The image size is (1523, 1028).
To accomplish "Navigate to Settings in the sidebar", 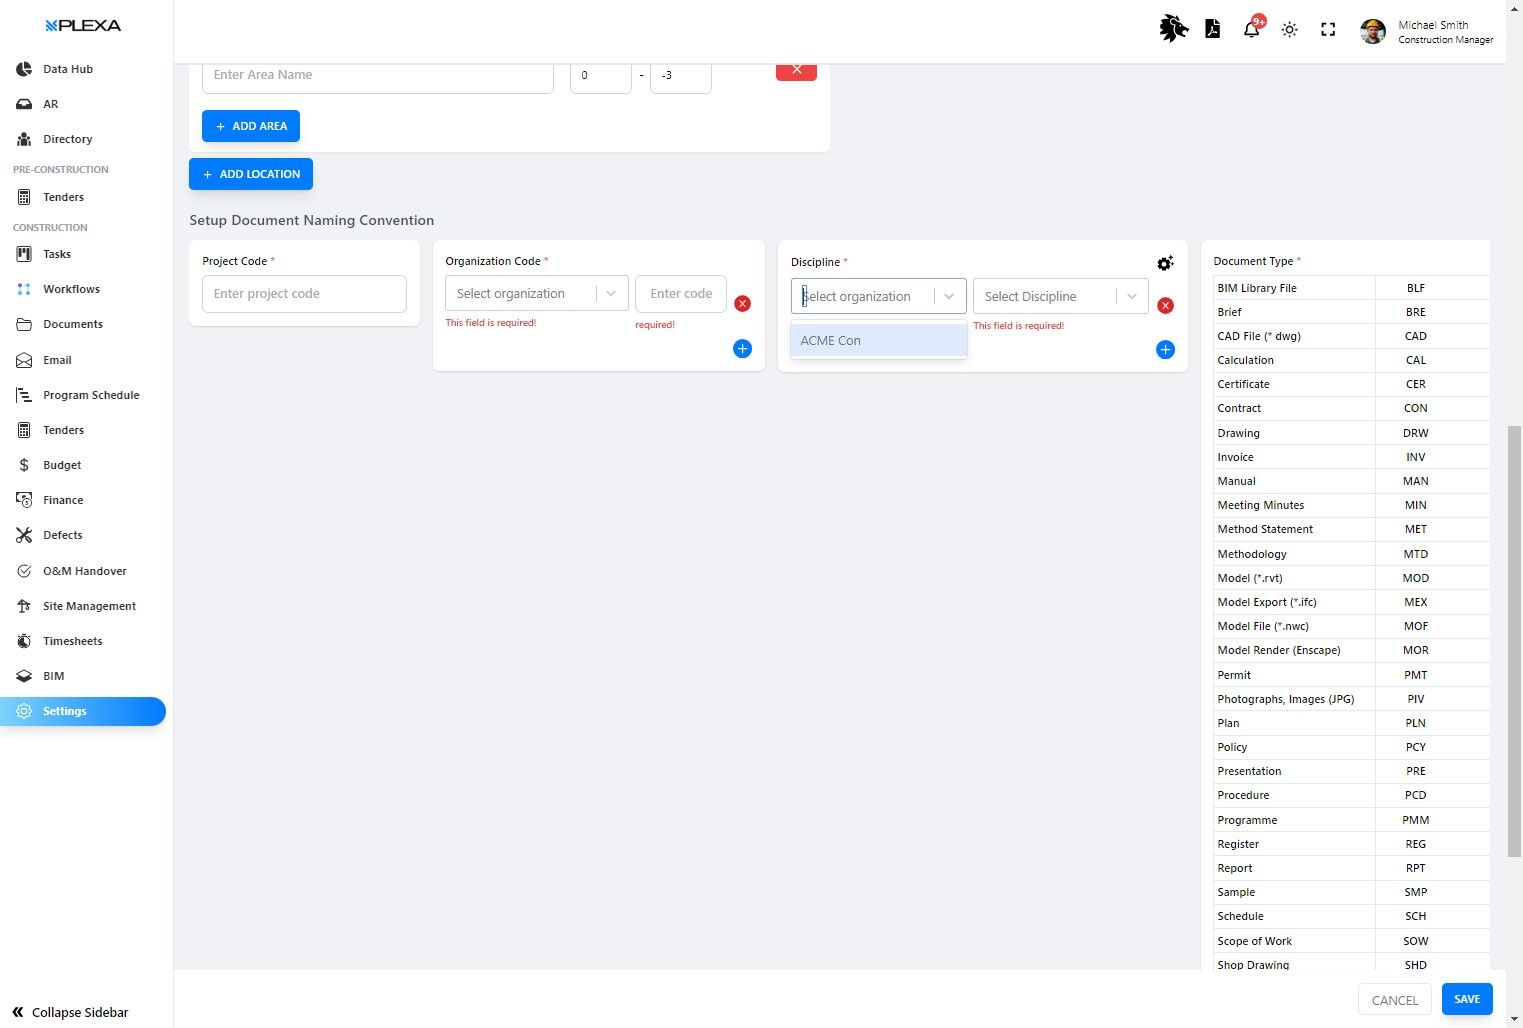I will coord(64,711).
